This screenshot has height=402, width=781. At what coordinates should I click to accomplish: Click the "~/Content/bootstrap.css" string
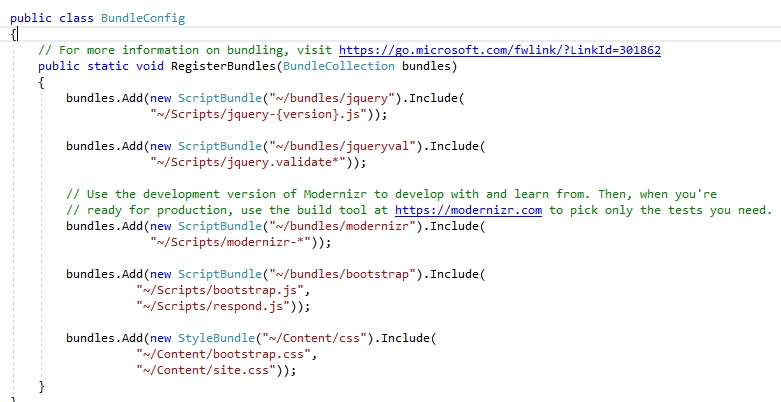(x=223, y=354)
